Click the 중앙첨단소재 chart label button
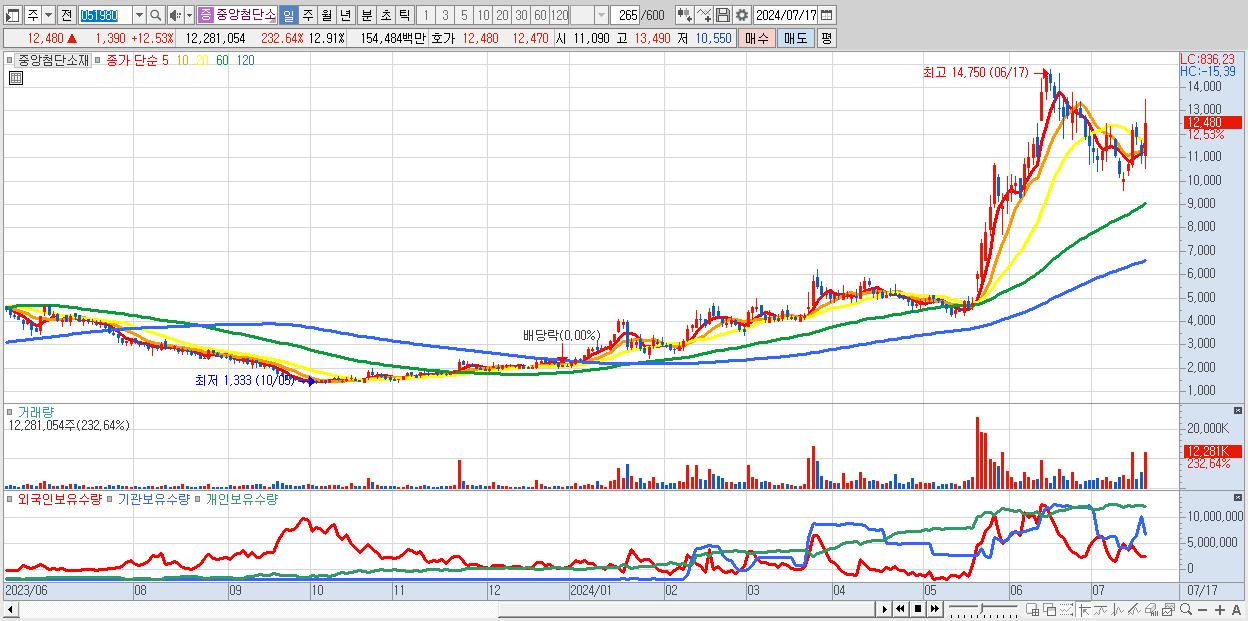 coord(54,60)
